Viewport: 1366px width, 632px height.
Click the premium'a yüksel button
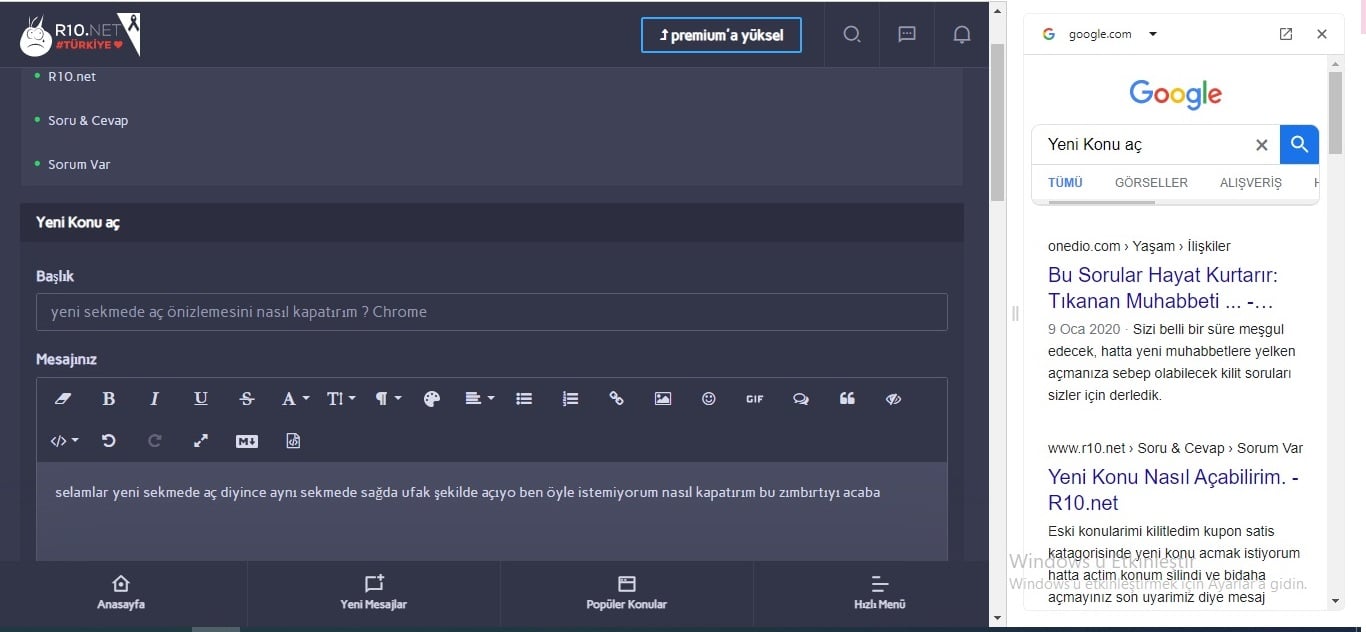coord(721,35)
